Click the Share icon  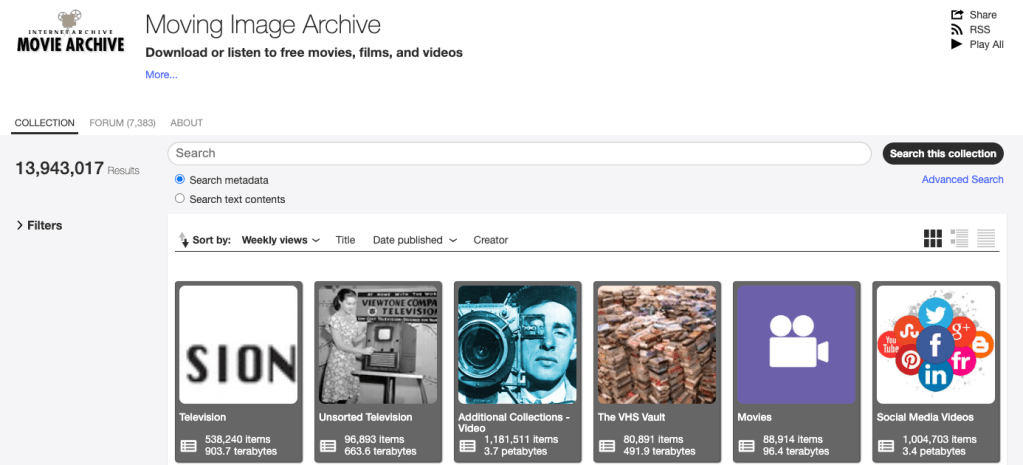957,15
